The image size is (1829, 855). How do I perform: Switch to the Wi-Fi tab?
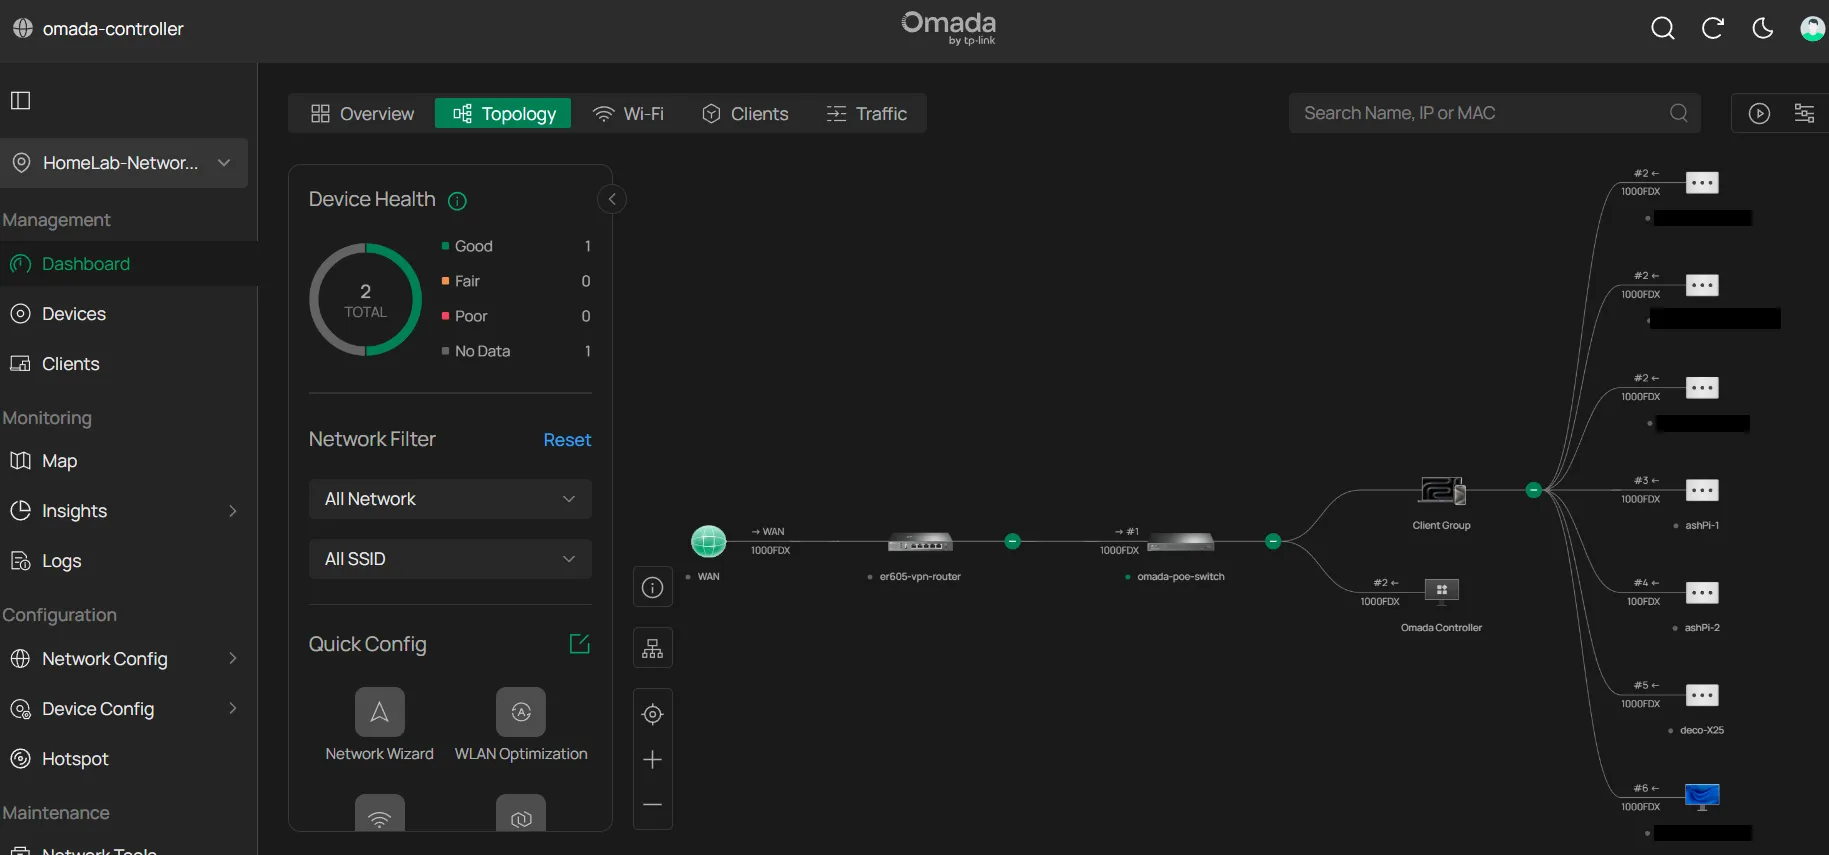628,114
